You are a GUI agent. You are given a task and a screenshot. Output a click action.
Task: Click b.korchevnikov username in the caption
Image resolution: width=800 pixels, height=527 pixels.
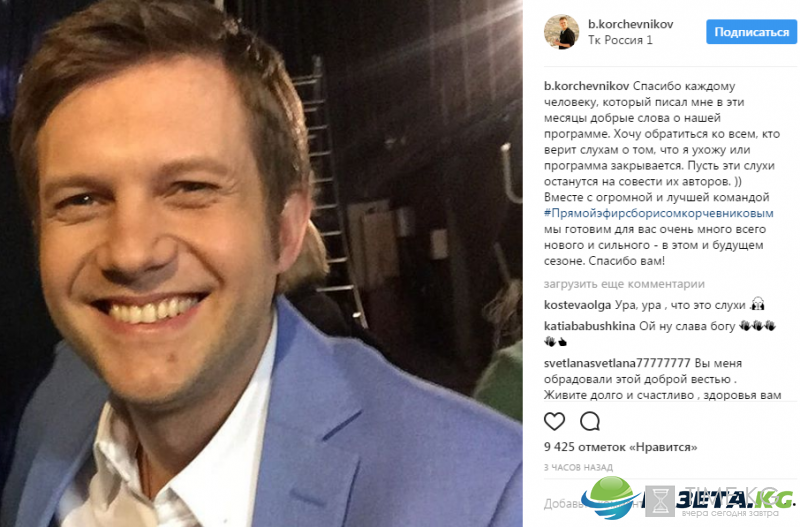click(x=586, y=86)
